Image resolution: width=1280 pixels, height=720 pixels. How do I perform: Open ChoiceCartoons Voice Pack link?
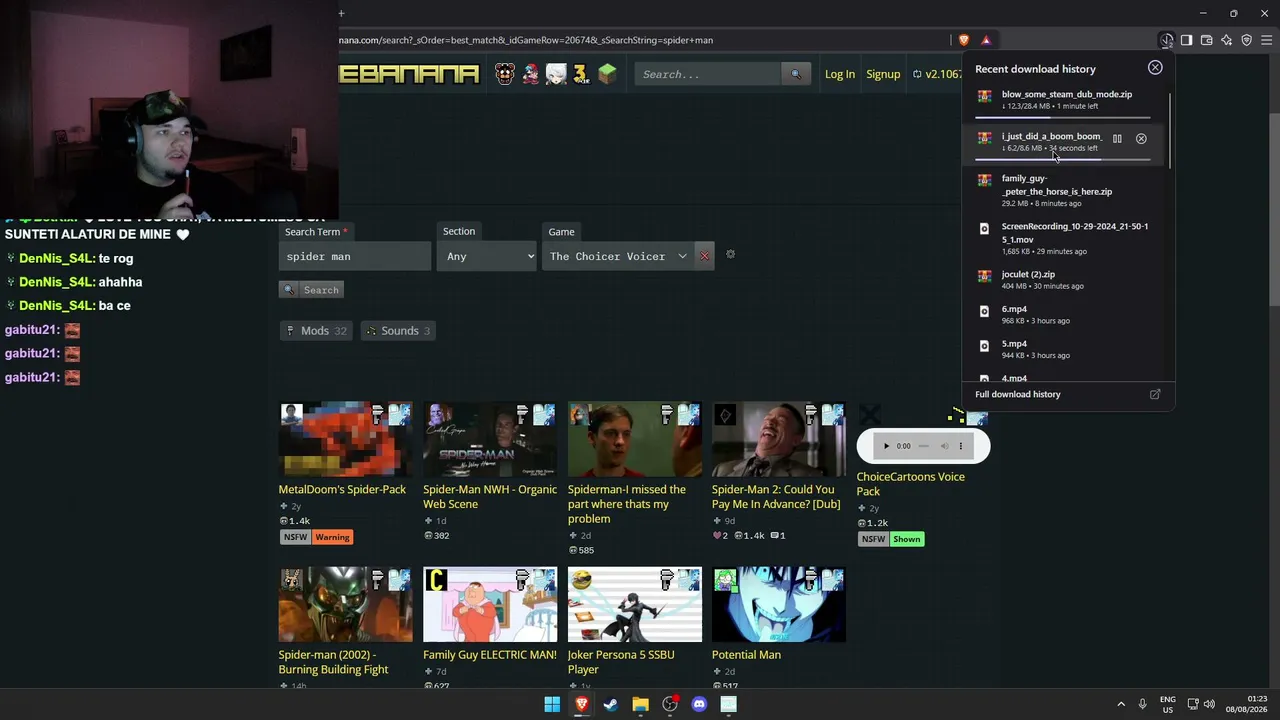pyautogui.click(x=911, y=484)
